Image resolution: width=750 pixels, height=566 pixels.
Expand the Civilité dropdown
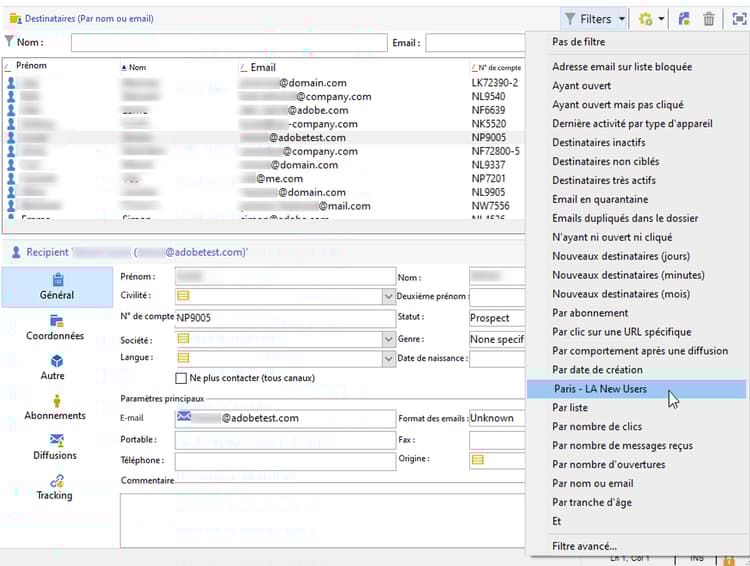(x=388, y=296)
